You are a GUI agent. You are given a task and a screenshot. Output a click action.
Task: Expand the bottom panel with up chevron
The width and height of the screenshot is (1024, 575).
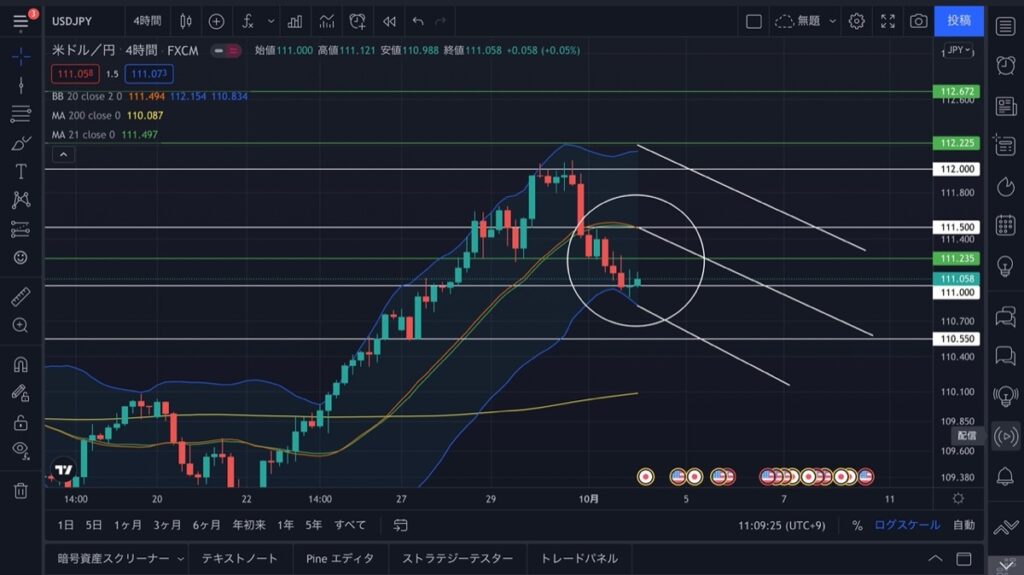coord(935,559)
